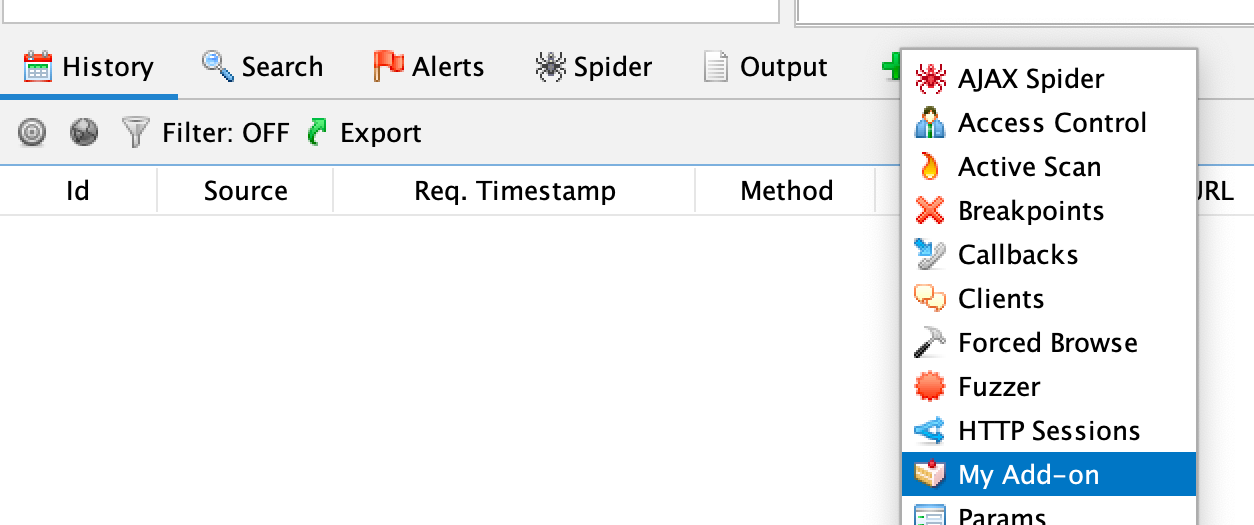Sort history by the Req. Timestamp column
Screen dimensions: 1254x525
pos(515,191)
